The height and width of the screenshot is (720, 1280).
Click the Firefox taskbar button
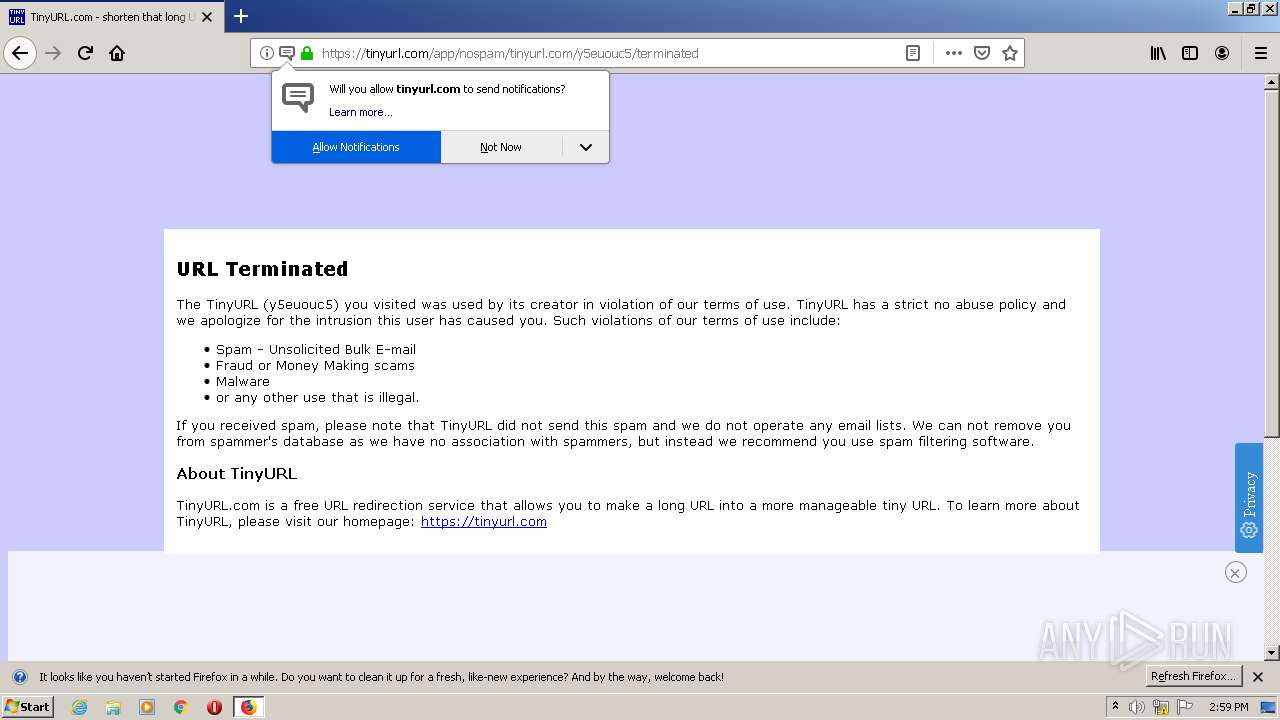click(248, 707)
